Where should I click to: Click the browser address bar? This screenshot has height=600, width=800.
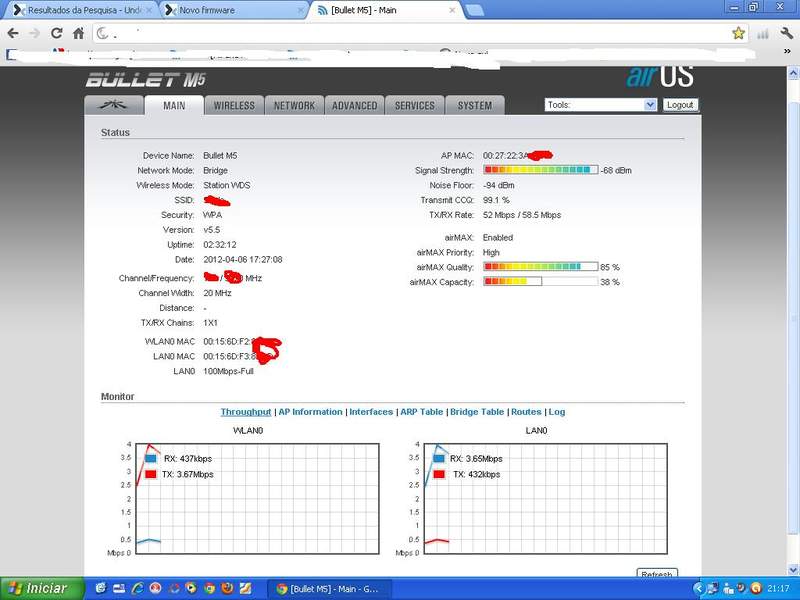pos(418,34)
